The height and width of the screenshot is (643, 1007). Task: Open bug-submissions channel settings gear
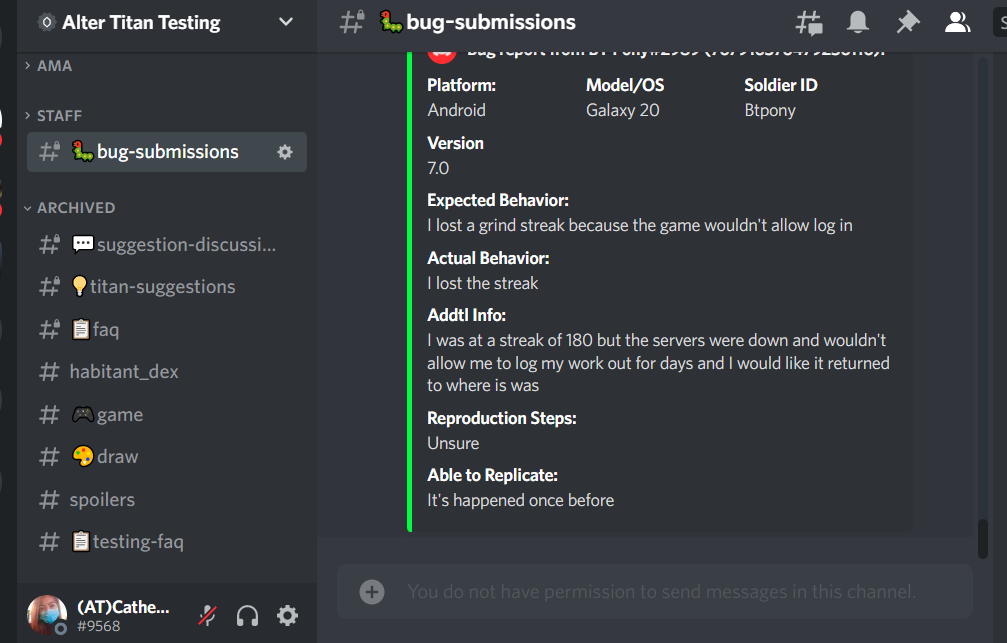285,152
